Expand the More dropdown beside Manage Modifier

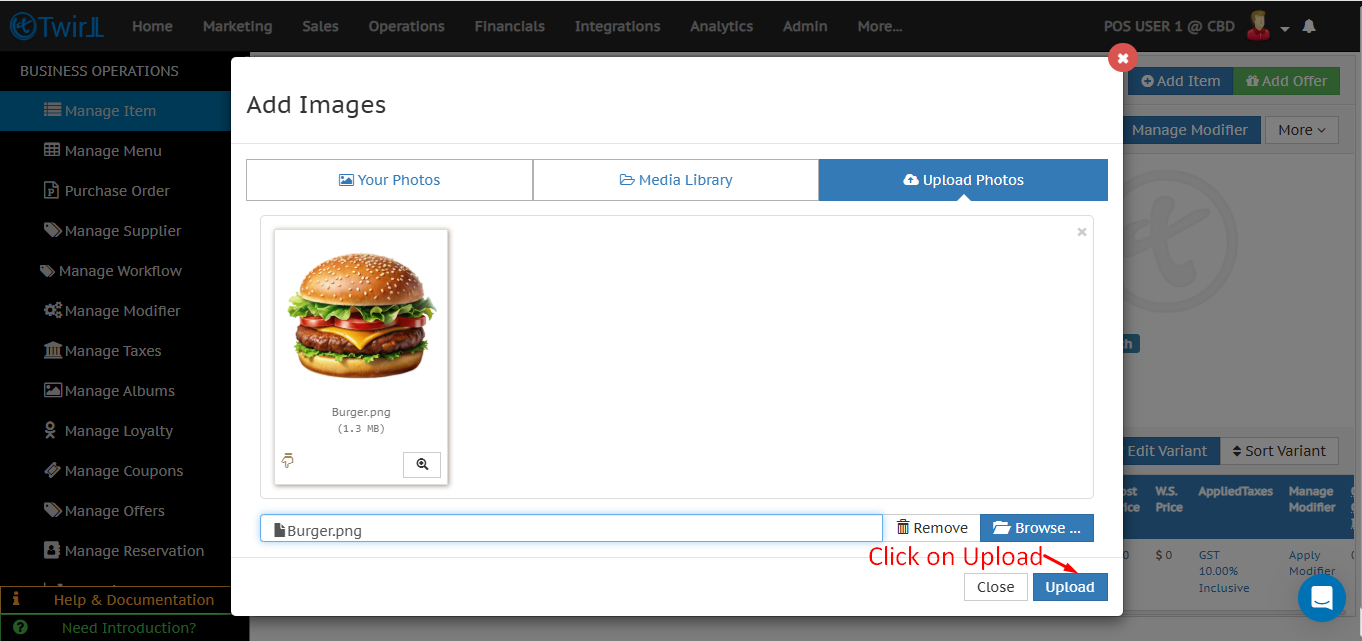1301,130
